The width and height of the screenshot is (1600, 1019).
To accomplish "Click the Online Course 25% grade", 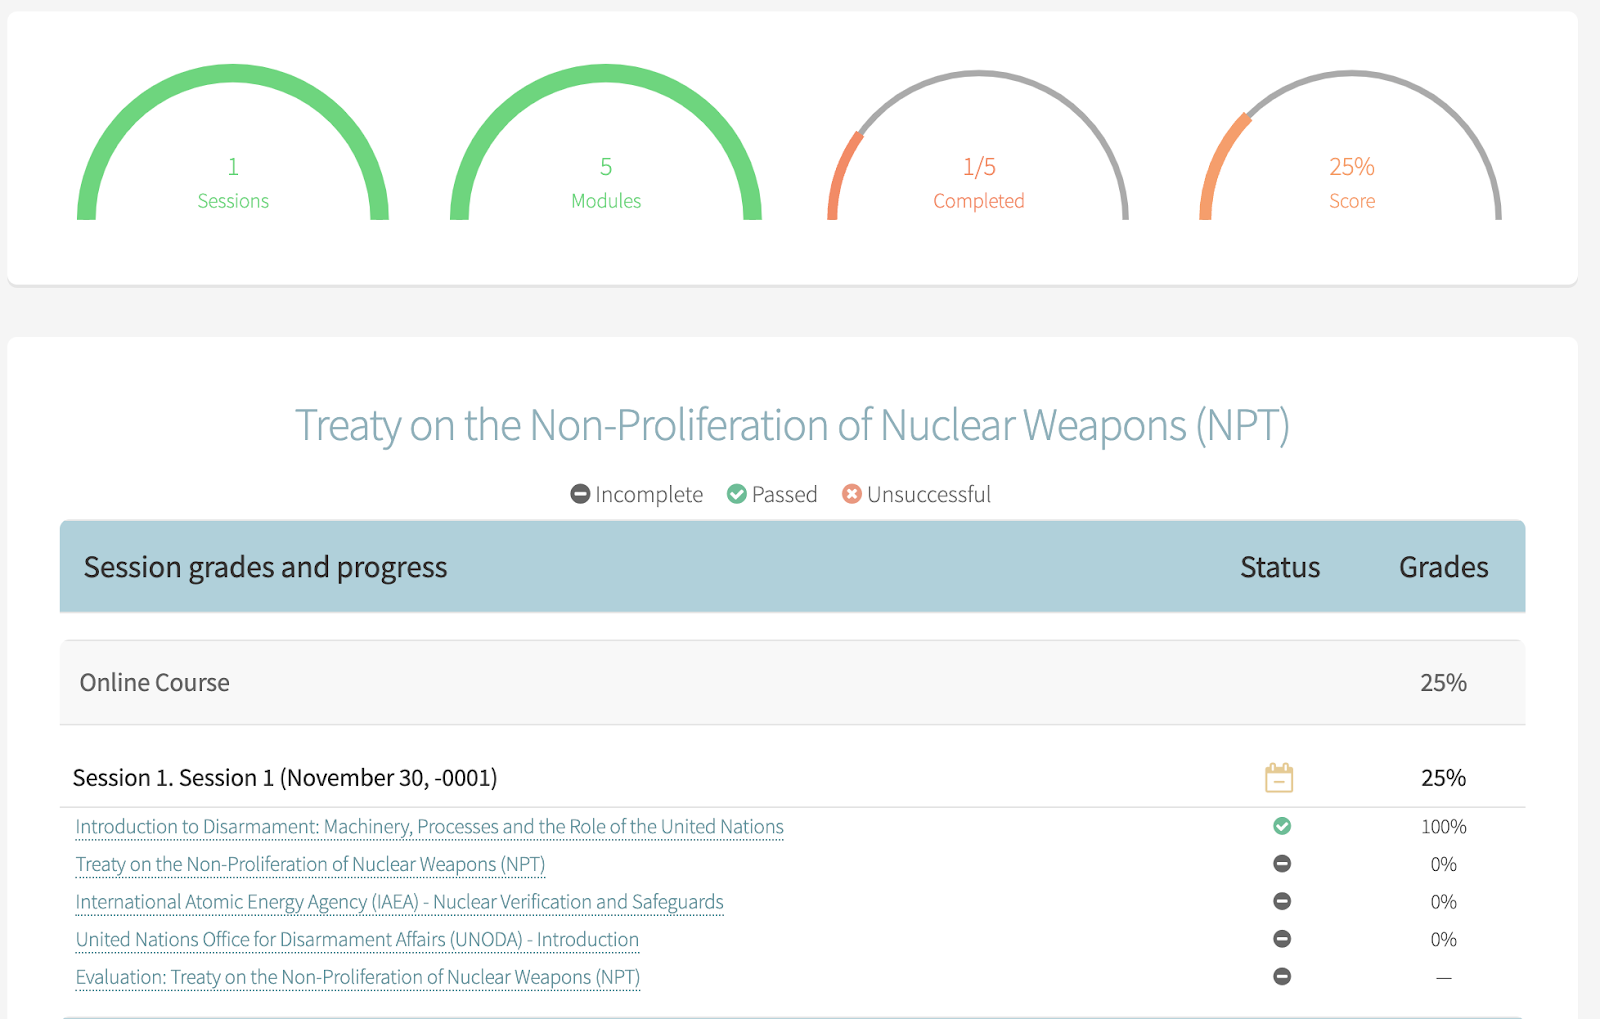I will tap(1444, 683).
